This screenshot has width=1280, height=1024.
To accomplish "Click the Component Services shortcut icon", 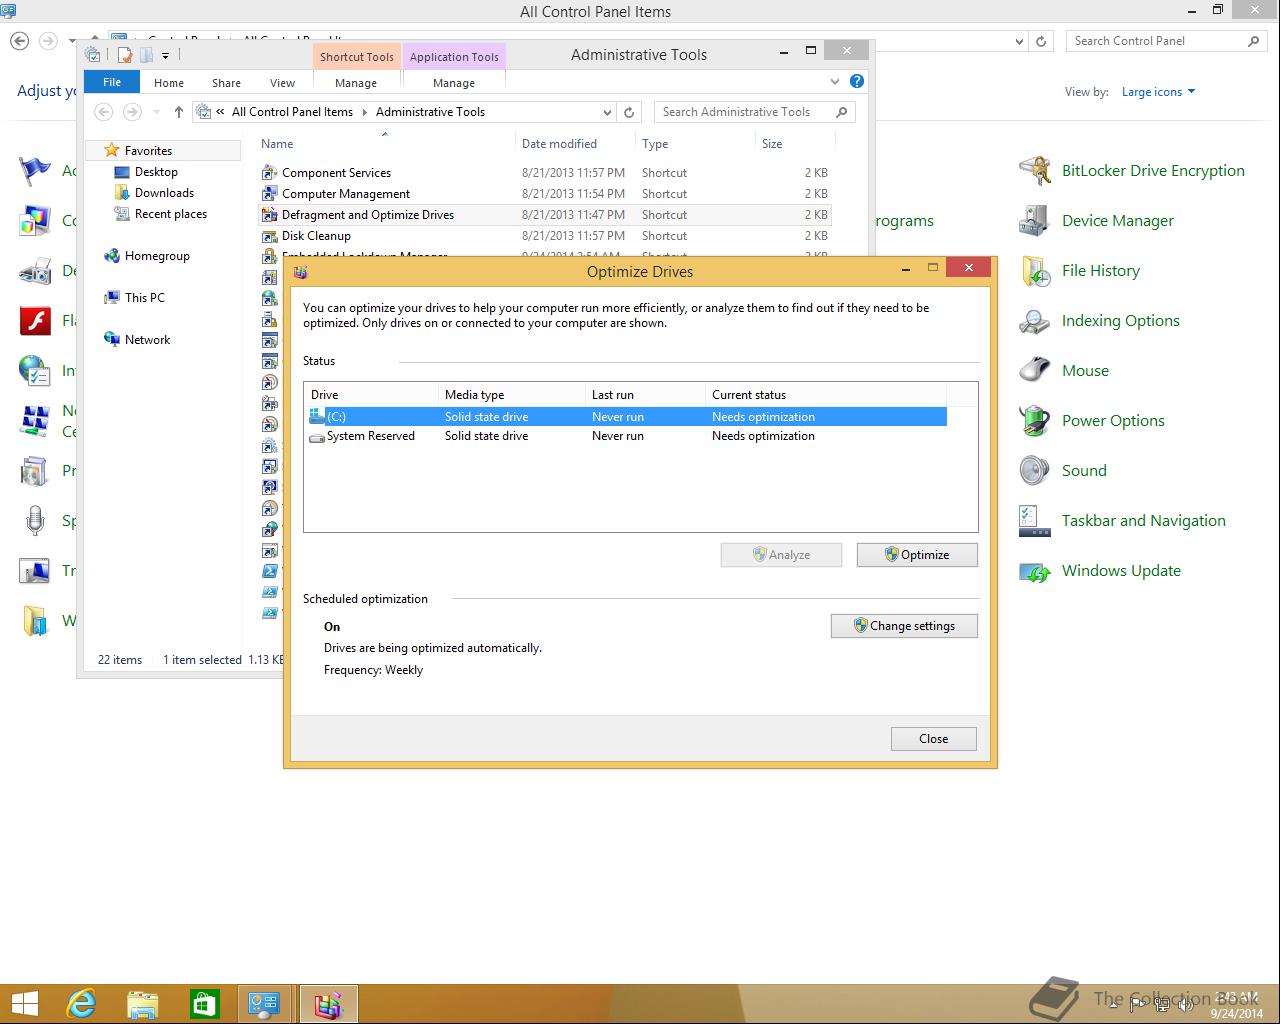I will [269, 173].
